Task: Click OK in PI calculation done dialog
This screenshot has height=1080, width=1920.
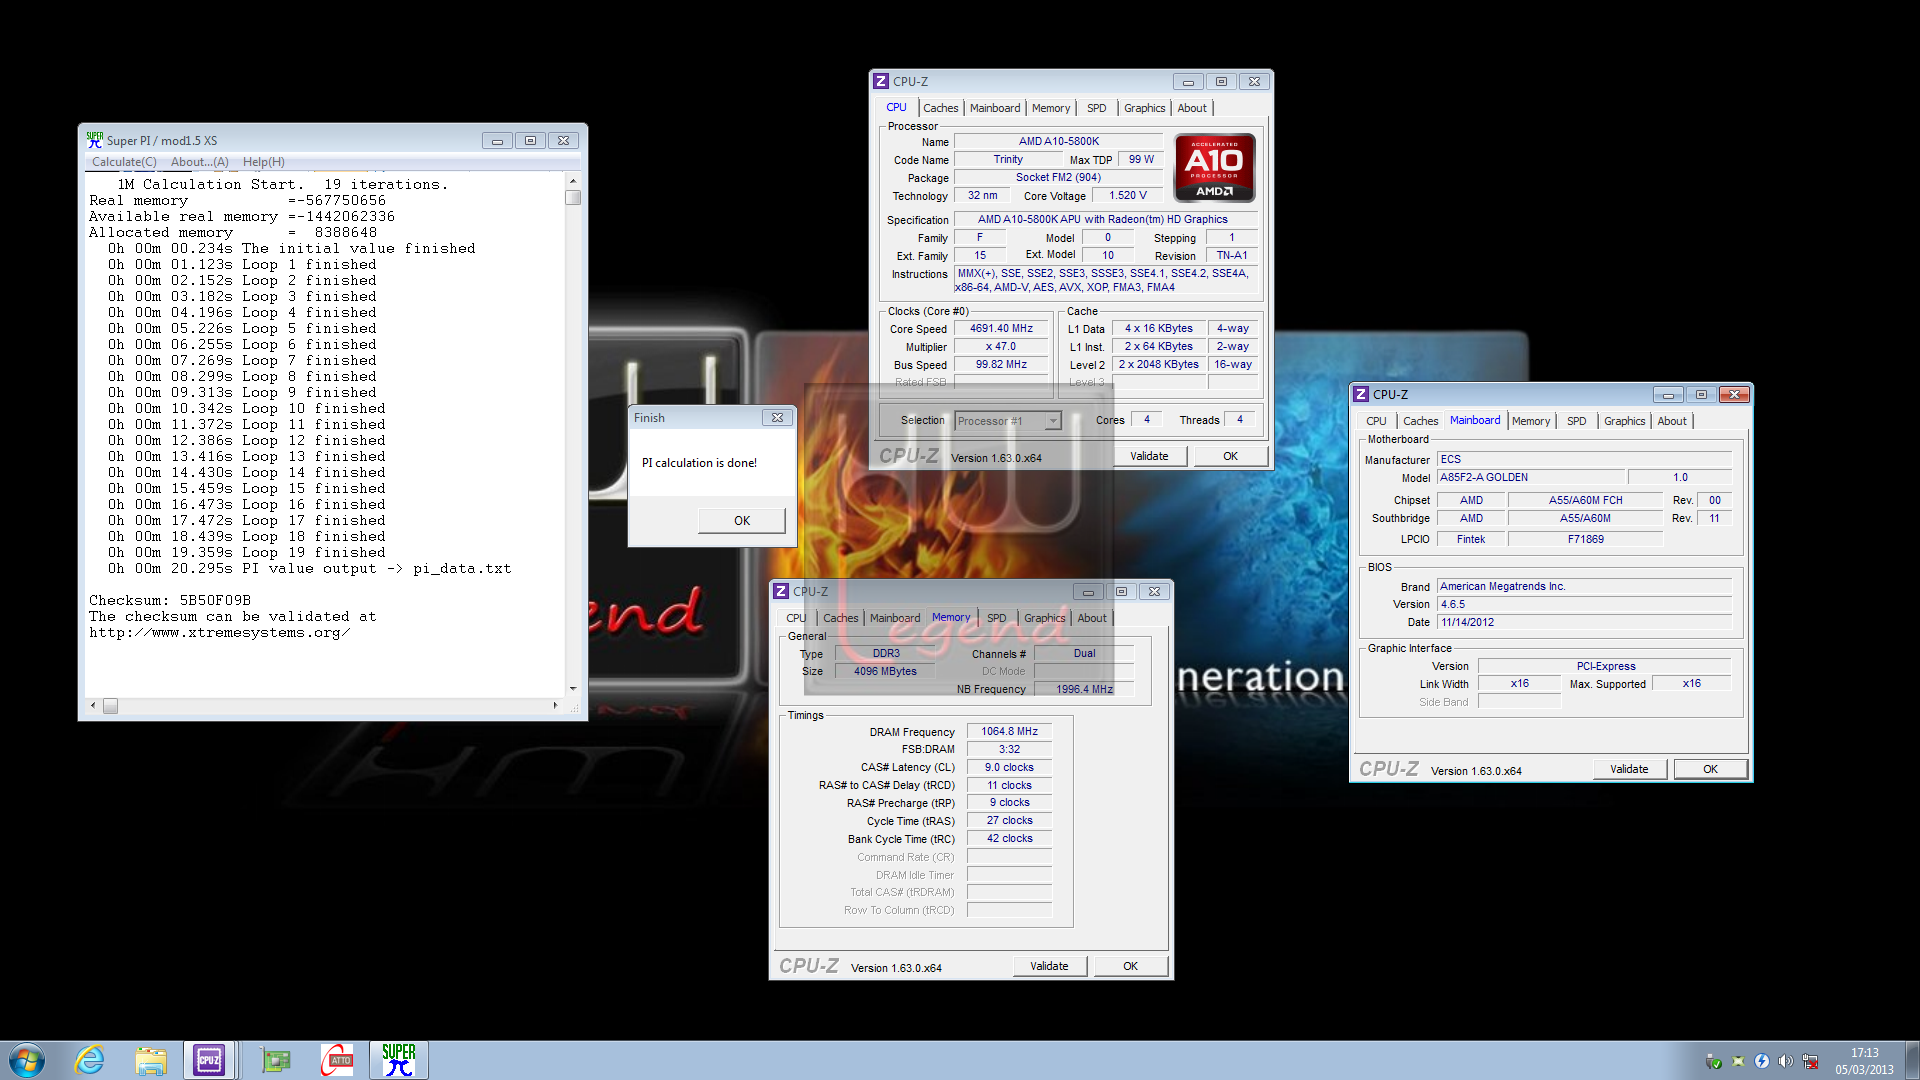Action: pos(742,520)
